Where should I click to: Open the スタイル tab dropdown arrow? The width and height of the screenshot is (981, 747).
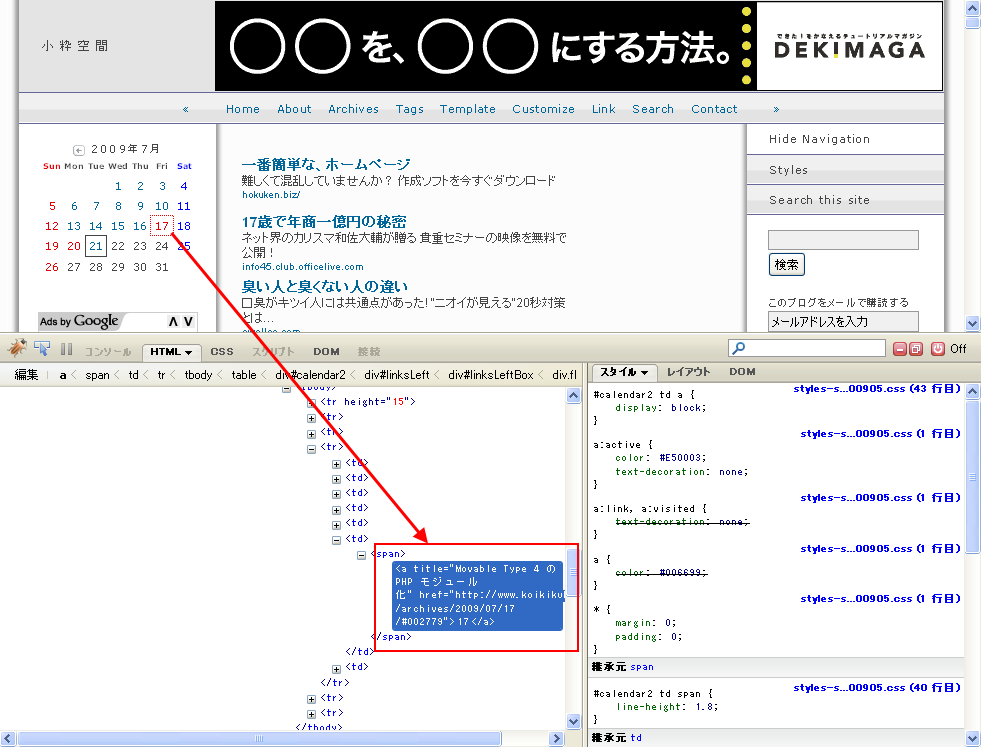644,373
